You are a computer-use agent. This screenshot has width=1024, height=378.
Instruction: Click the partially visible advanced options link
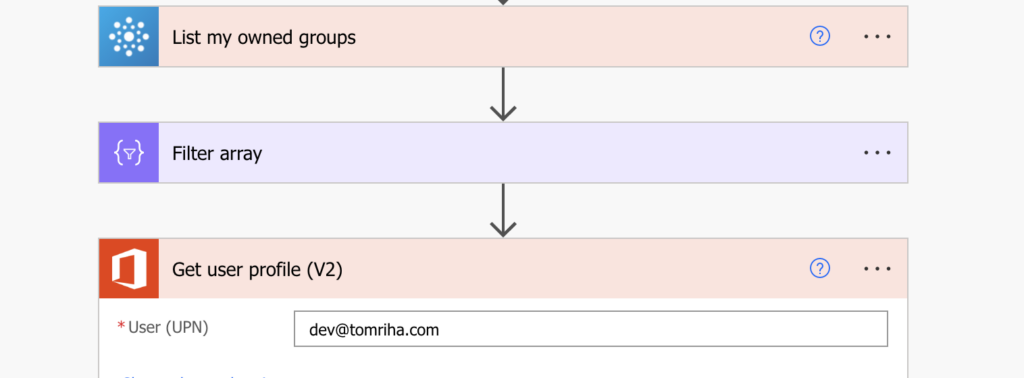coord(196,376)
